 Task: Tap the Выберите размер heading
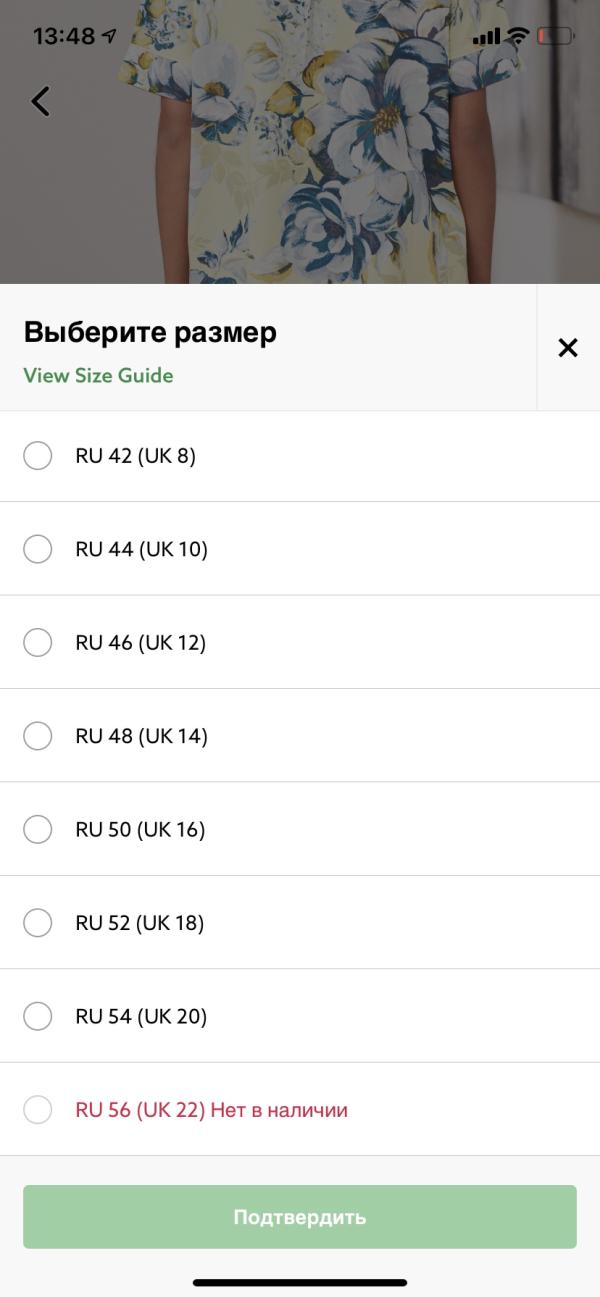pyautogui.click(x=150, y=332)
